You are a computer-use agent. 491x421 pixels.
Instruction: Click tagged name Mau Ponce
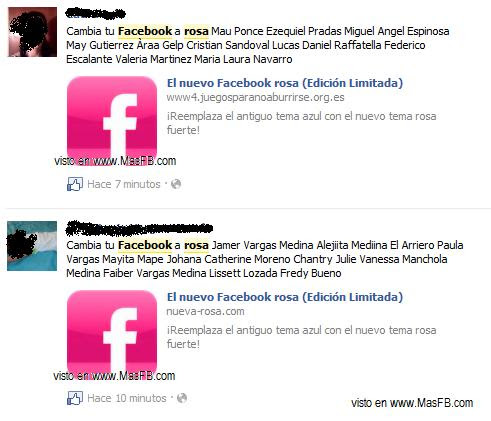click(x=237, y=31)
